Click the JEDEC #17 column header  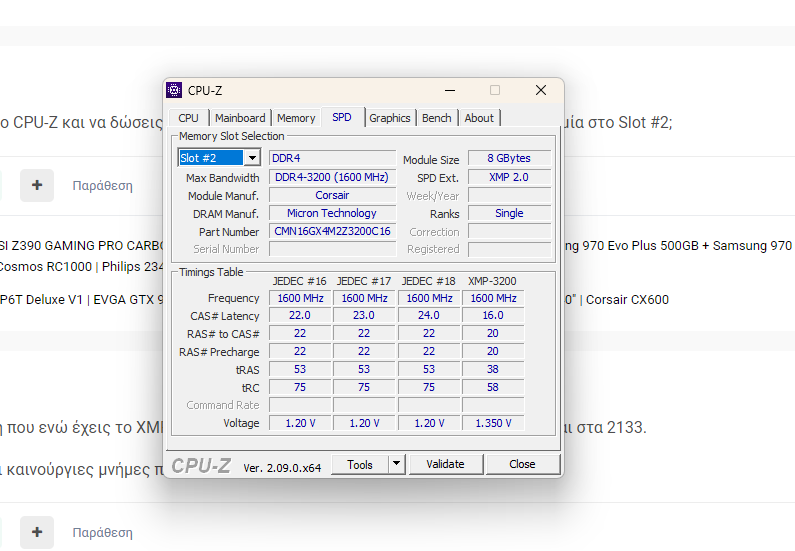(x=364, y=281)
